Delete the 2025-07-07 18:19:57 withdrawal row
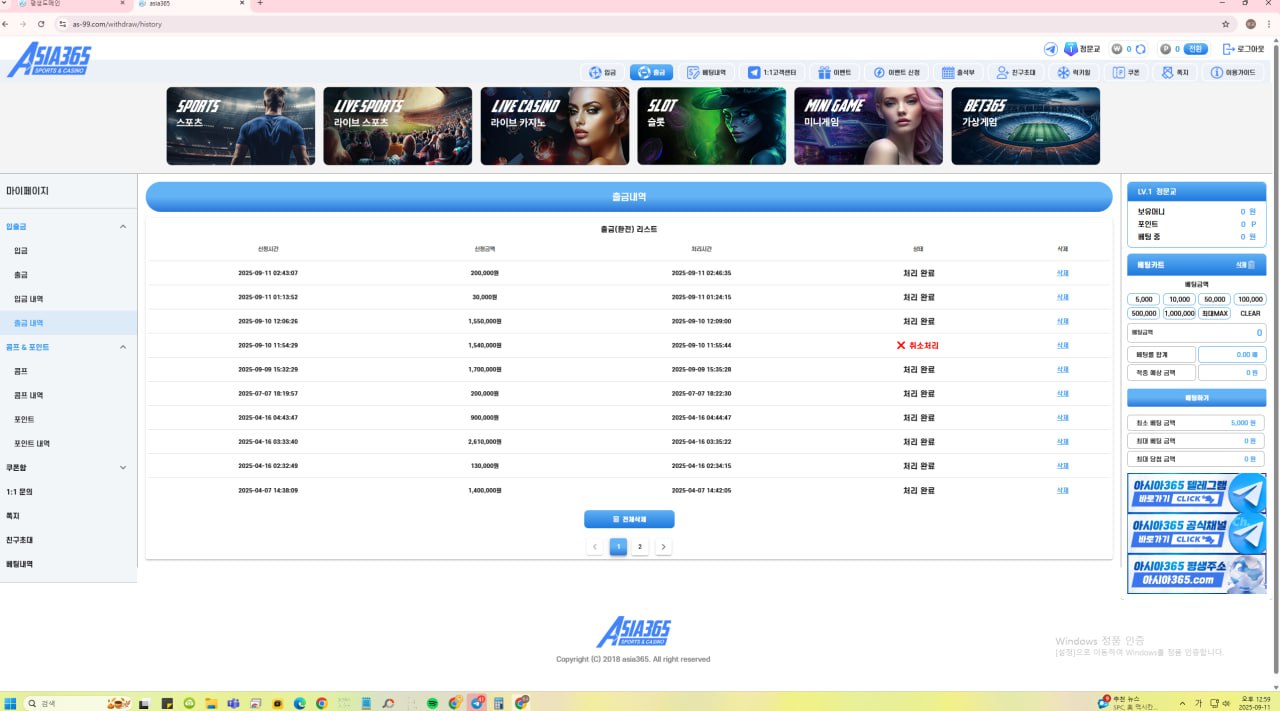 point(1062,394)
